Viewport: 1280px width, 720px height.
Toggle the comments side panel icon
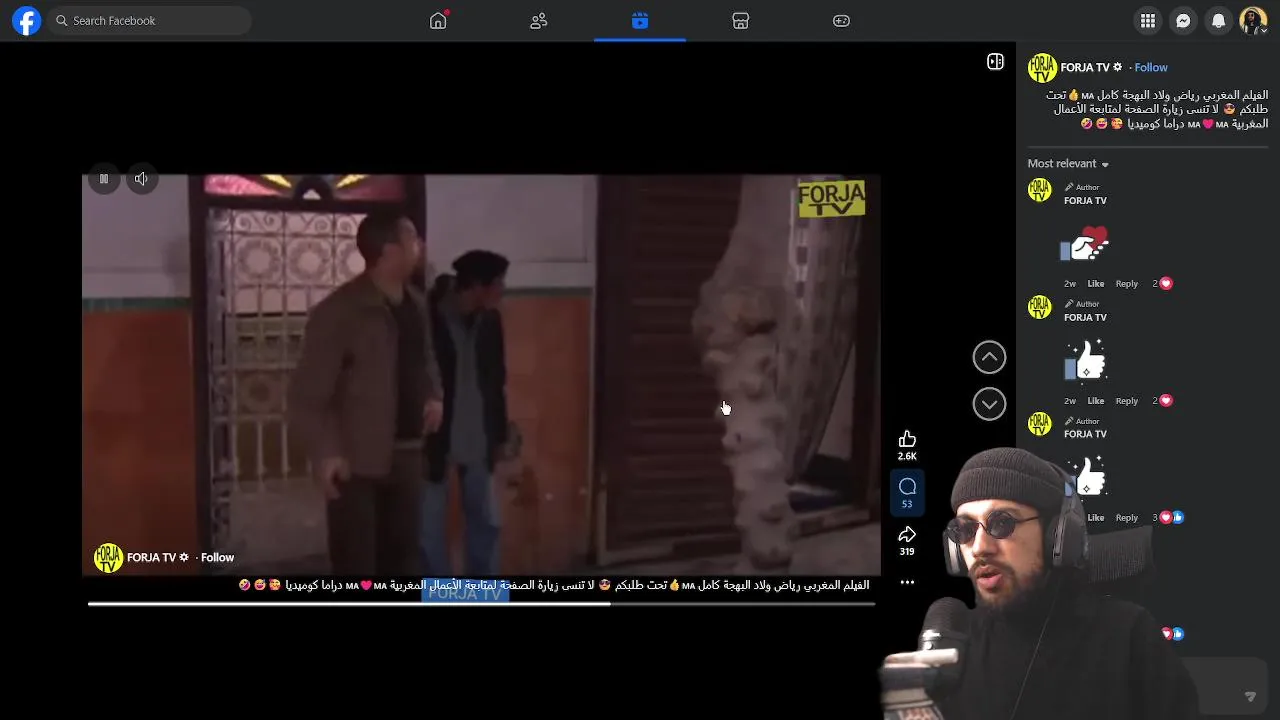(x=995, y=62)
